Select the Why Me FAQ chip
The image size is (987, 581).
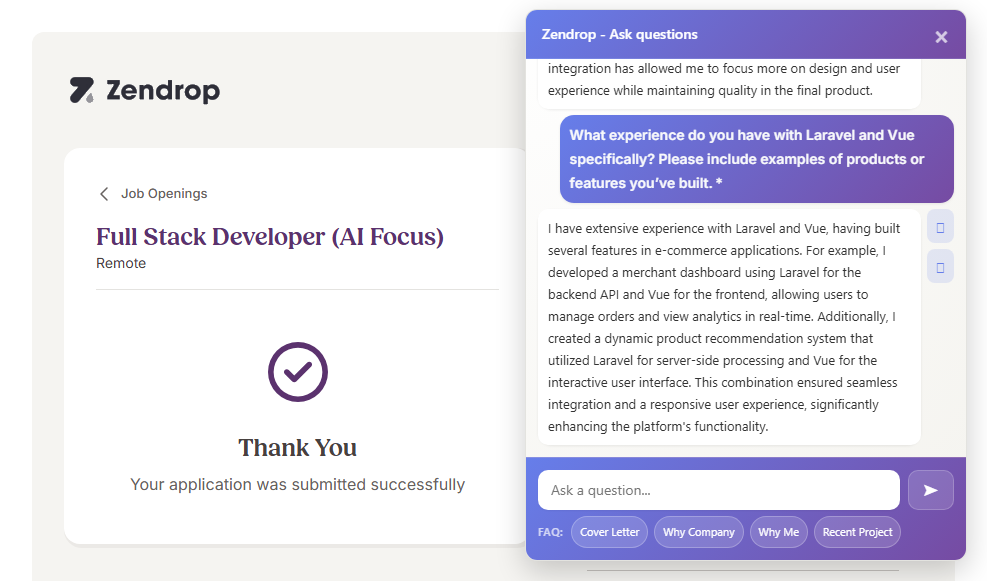(778, 532)
